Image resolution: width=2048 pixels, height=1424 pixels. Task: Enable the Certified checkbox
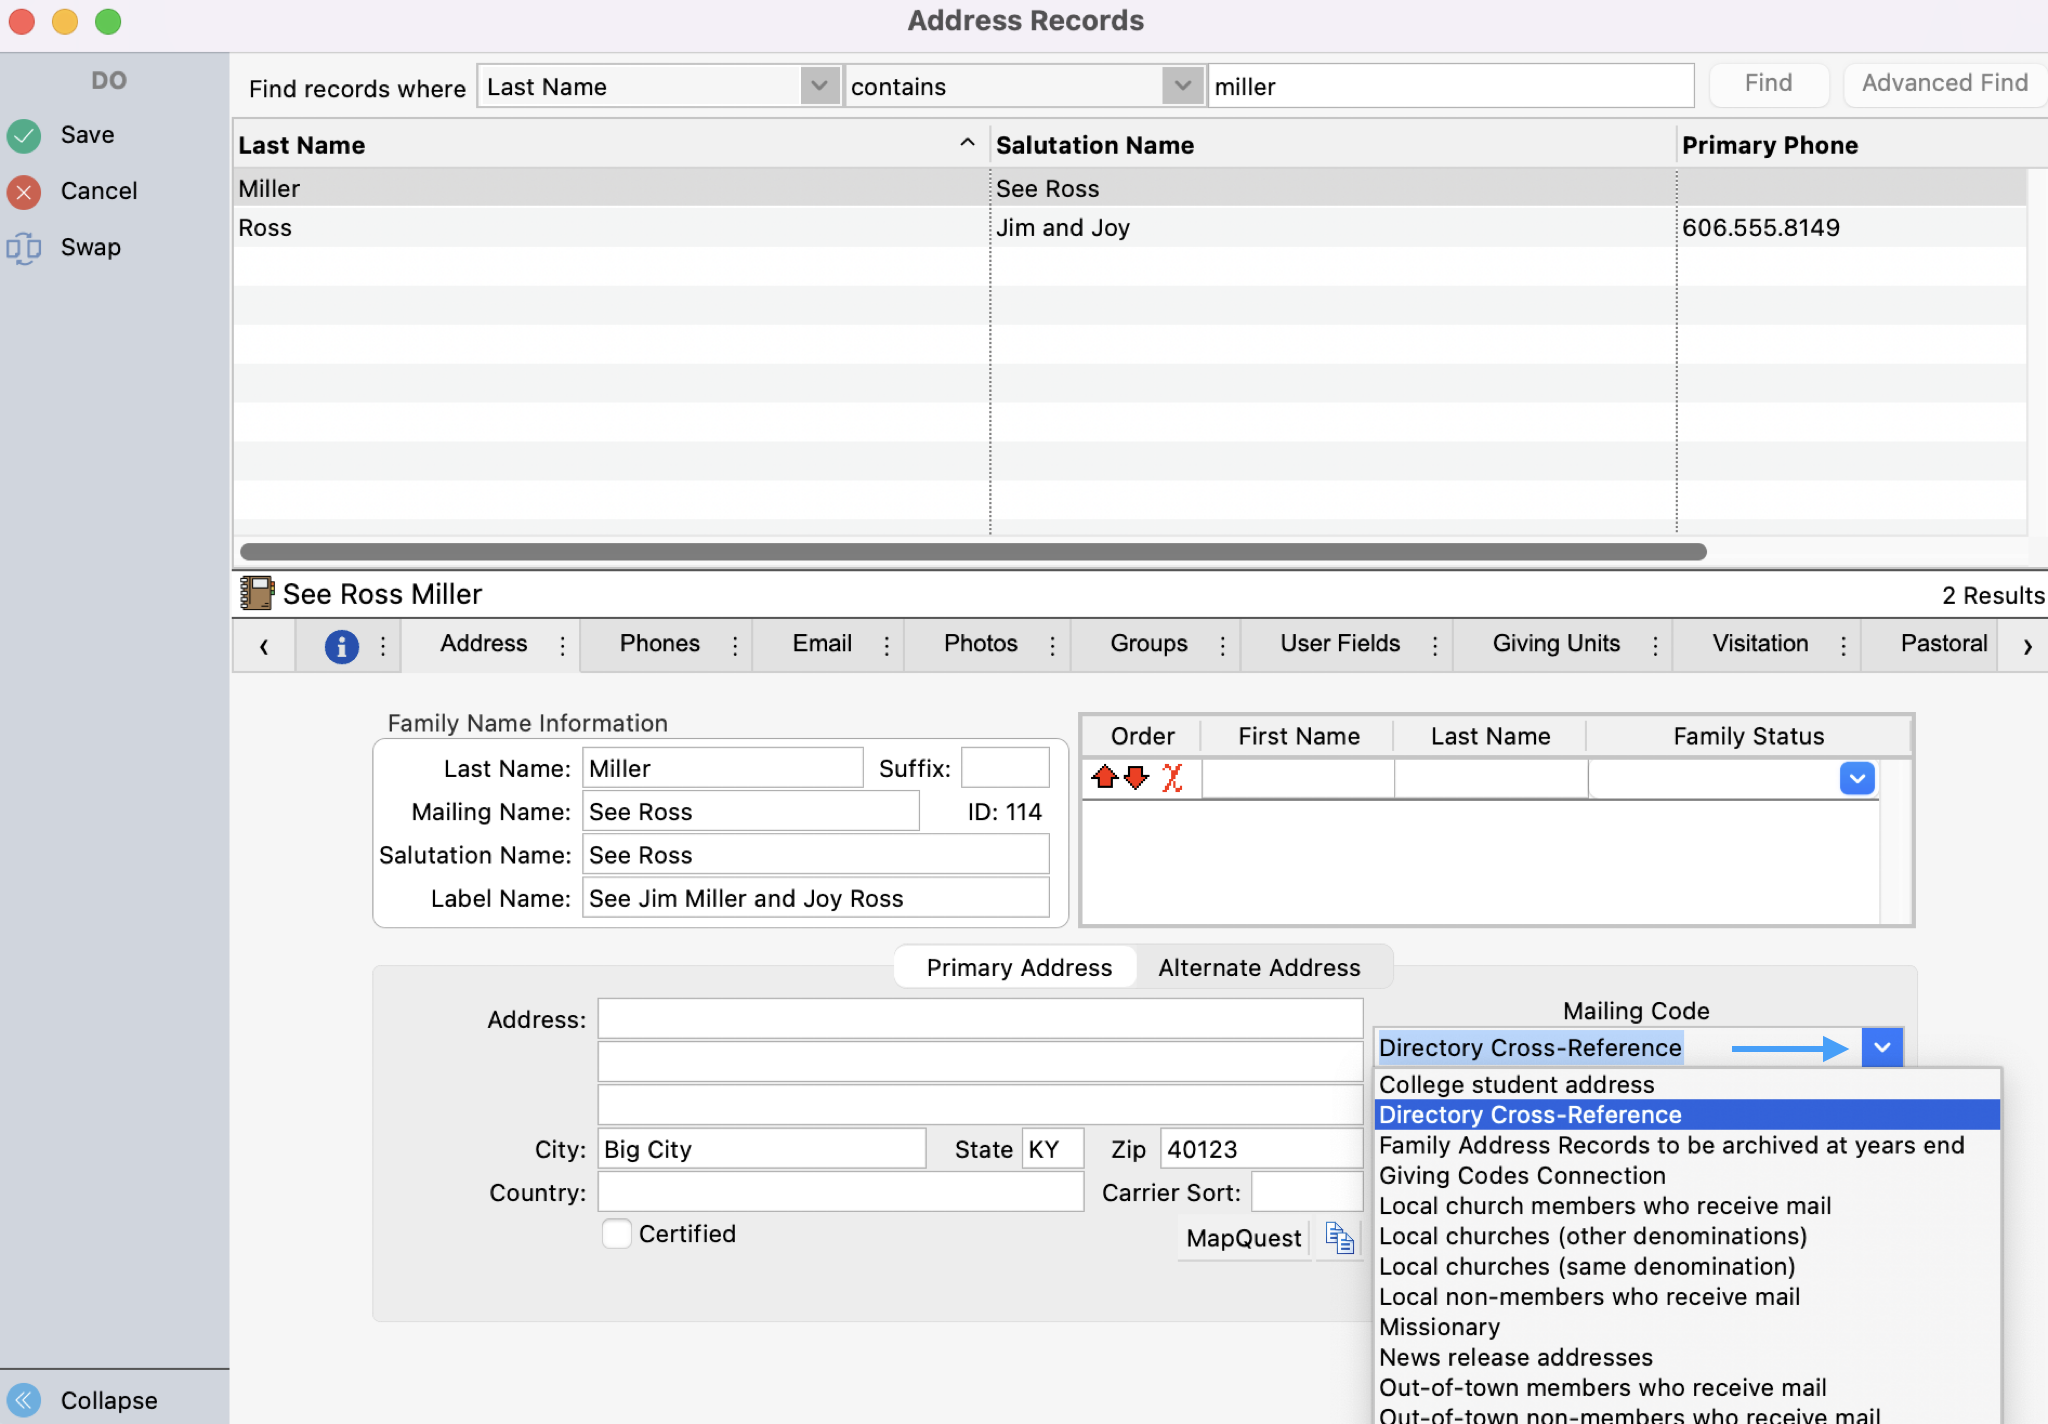coord(616,1233)
